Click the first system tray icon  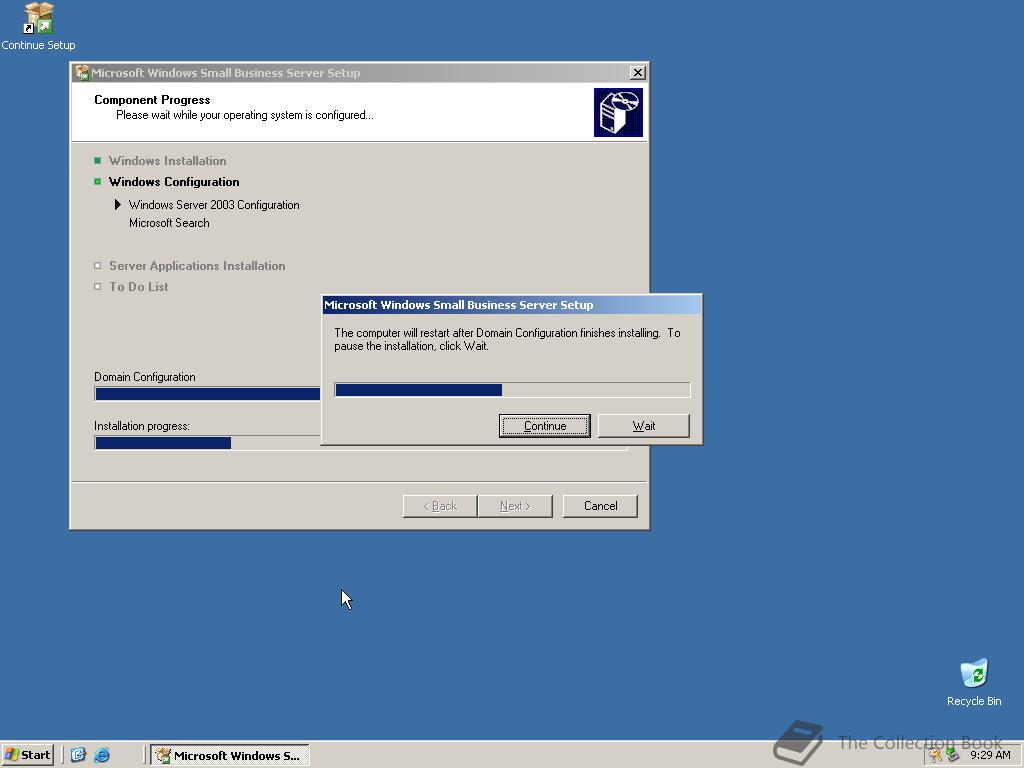[x=936, y=755]
